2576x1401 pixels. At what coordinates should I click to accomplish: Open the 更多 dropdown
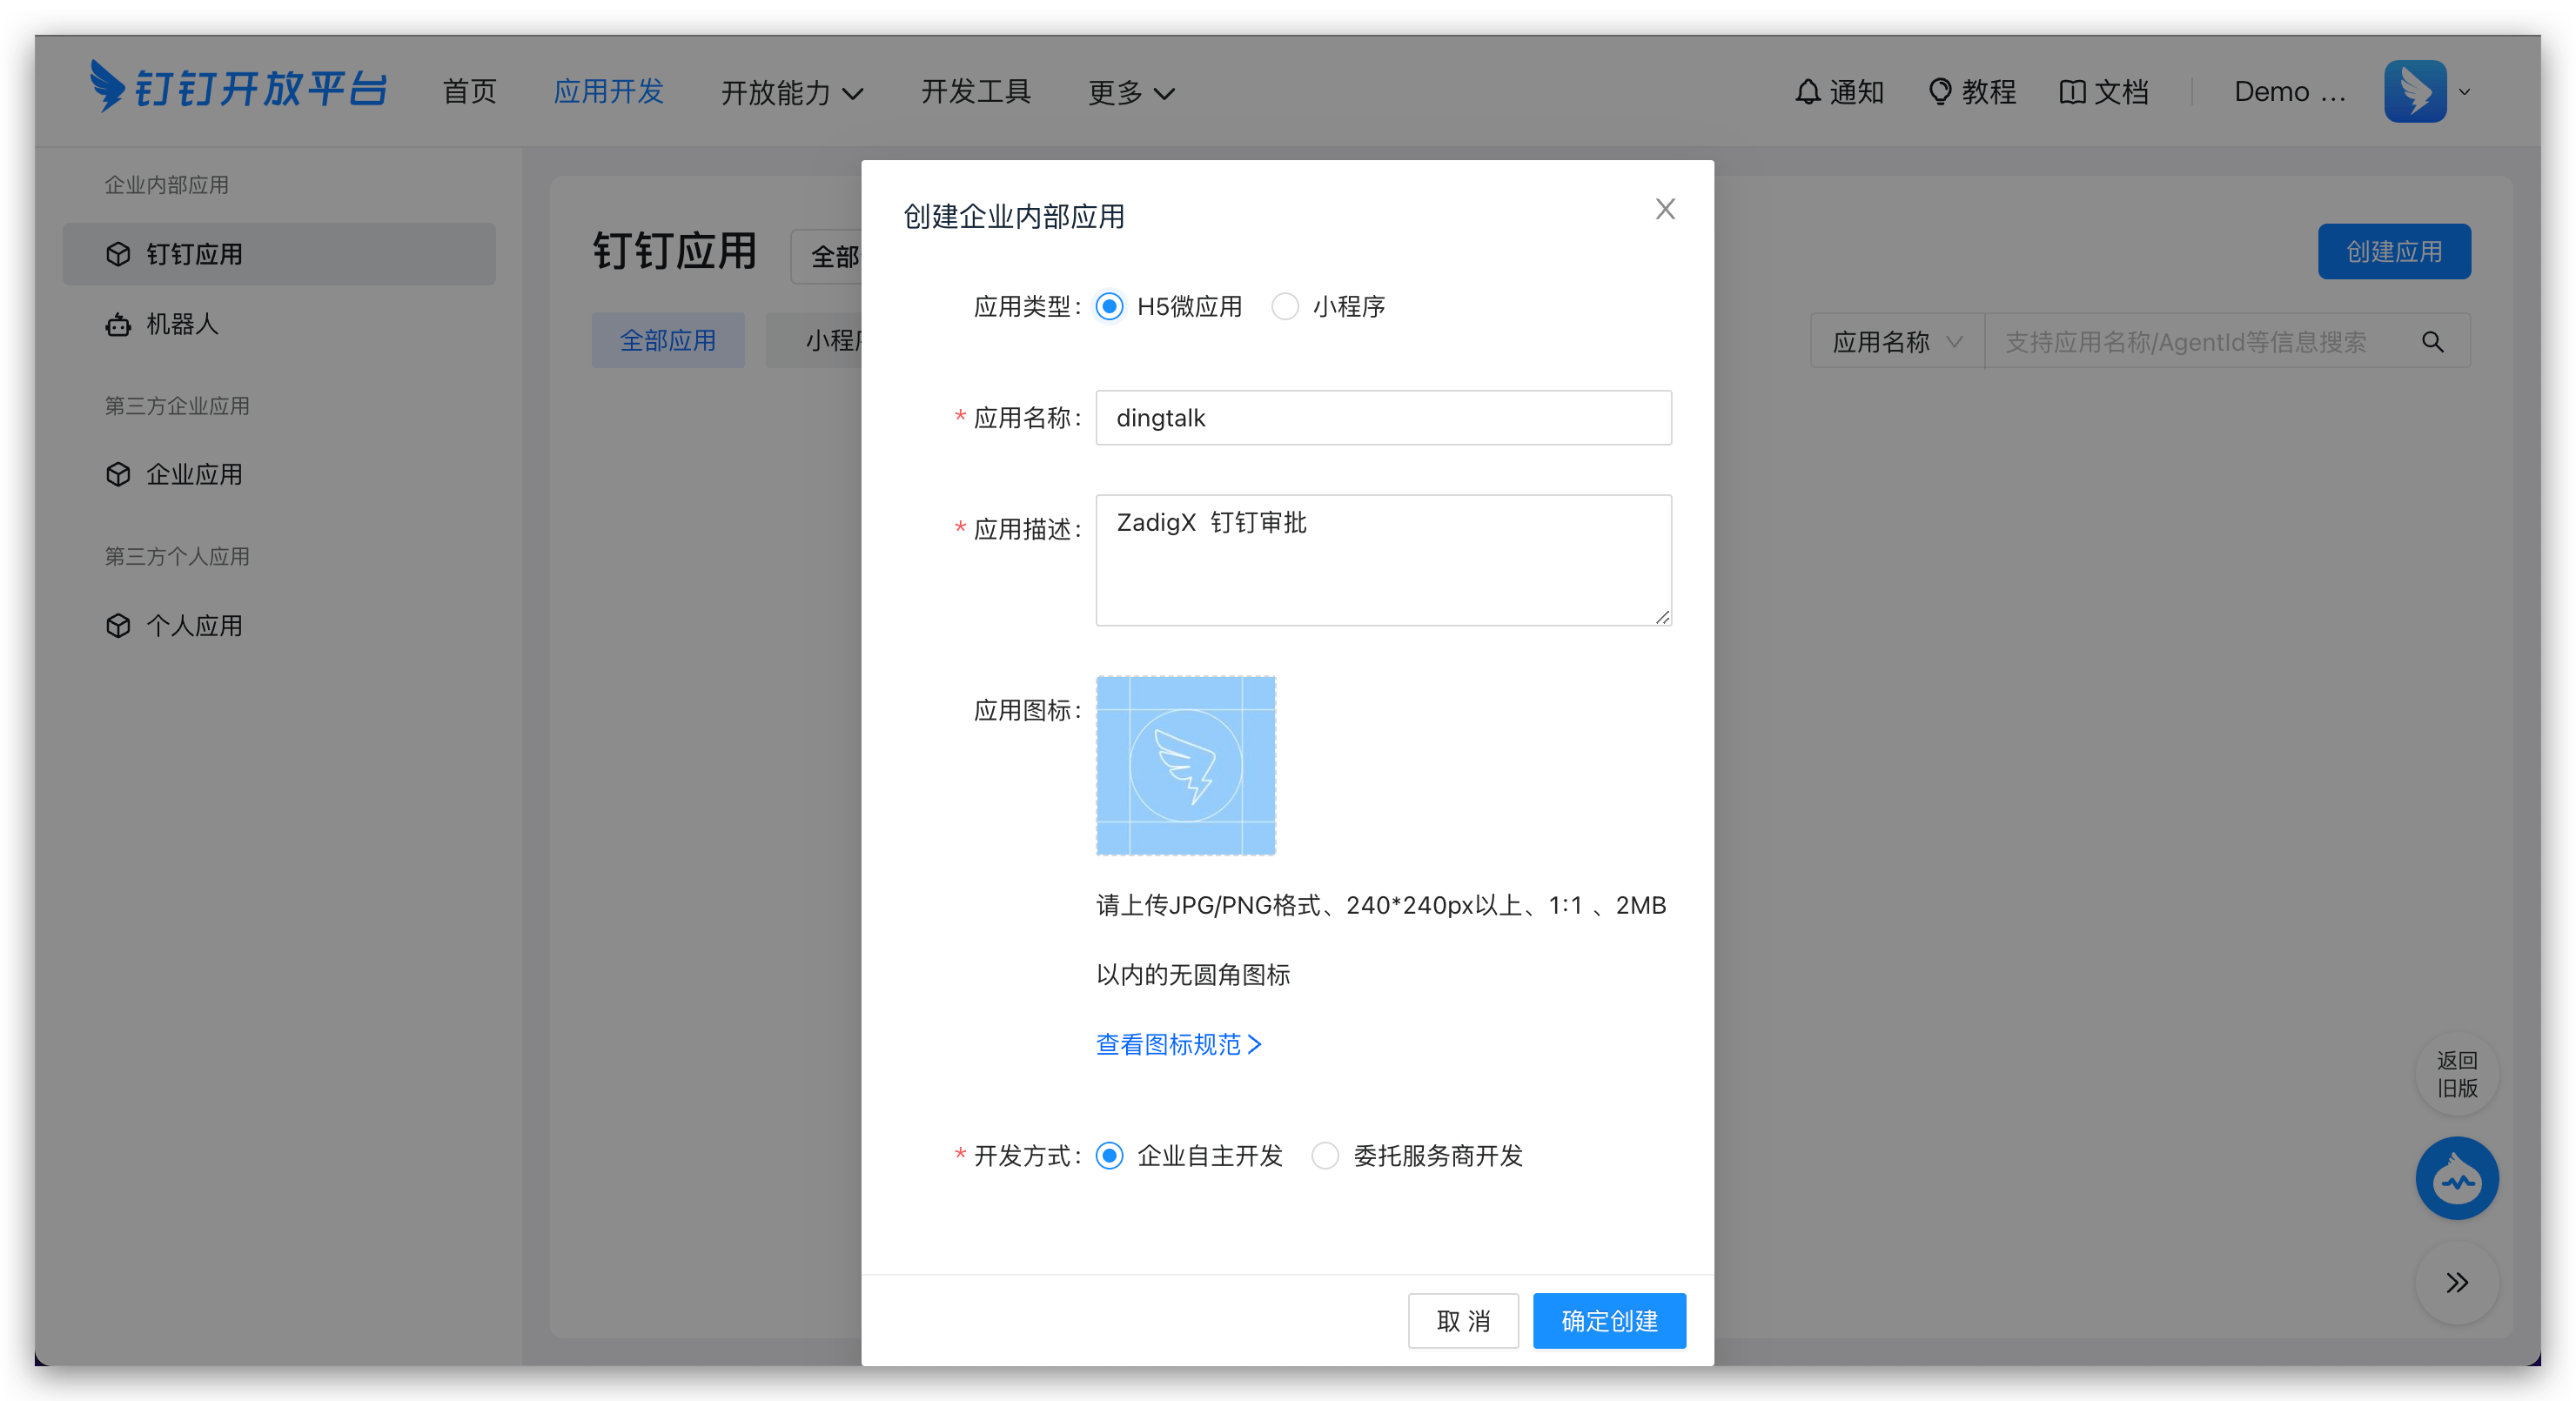pos(1128,92)
